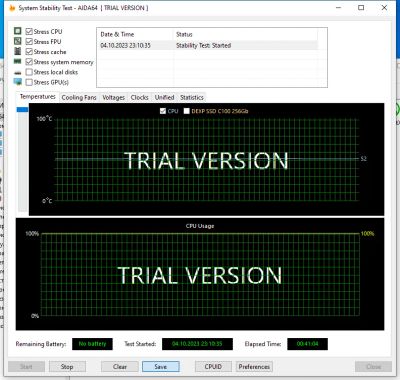This screenshot has height=380, width=400.
Task: Open the Unified tab
Action: click(x=164, y=97)
